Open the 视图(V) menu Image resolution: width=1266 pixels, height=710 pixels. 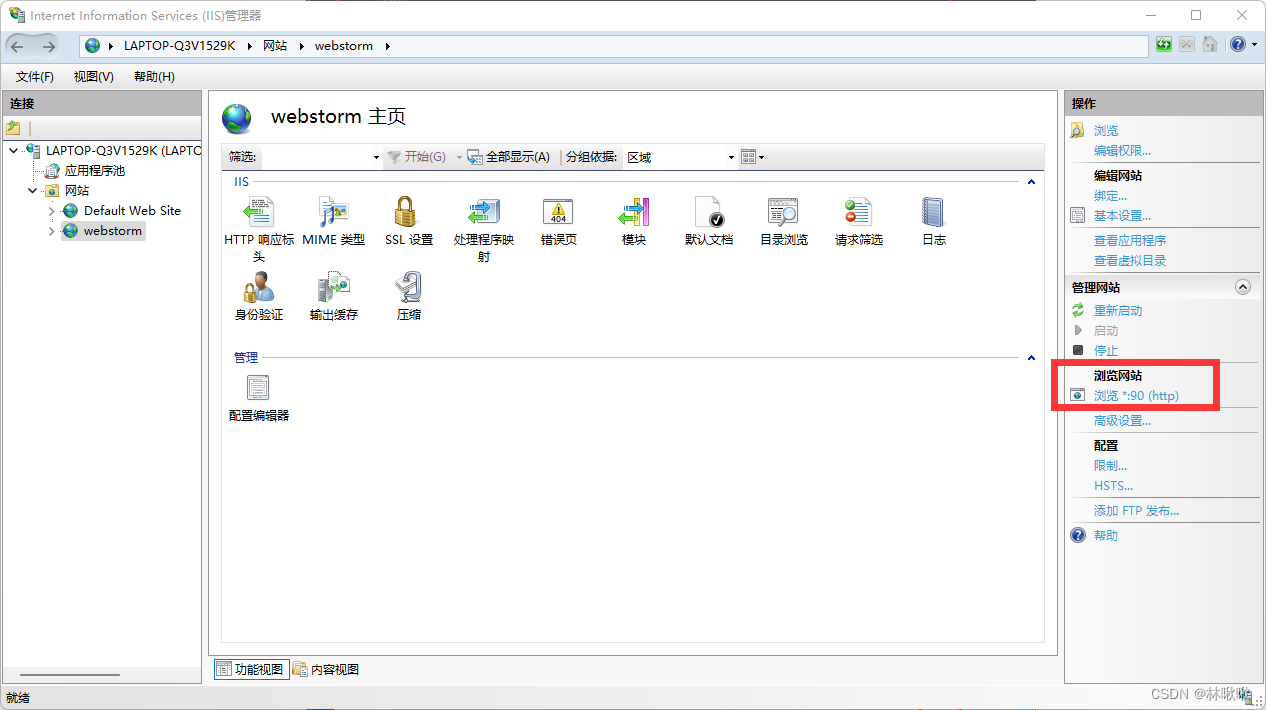tap(94, 77)
